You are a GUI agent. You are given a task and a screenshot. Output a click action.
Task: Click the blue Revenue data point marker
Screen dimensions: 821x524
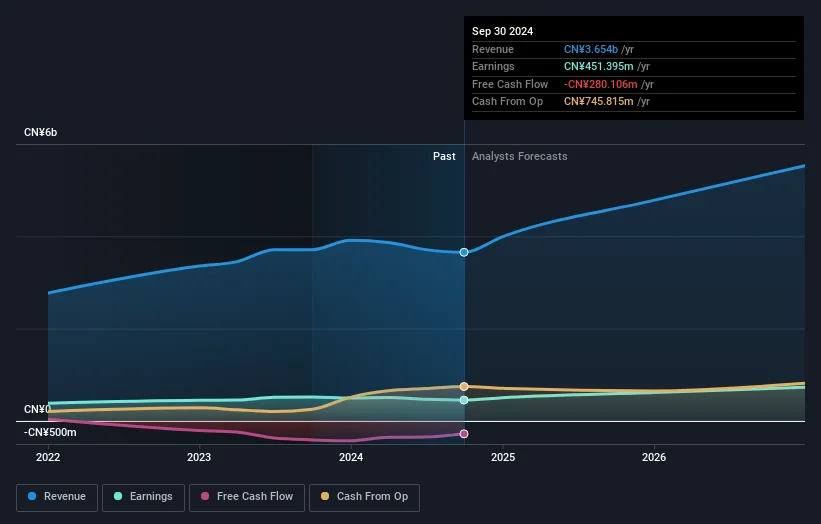(464, 252)
